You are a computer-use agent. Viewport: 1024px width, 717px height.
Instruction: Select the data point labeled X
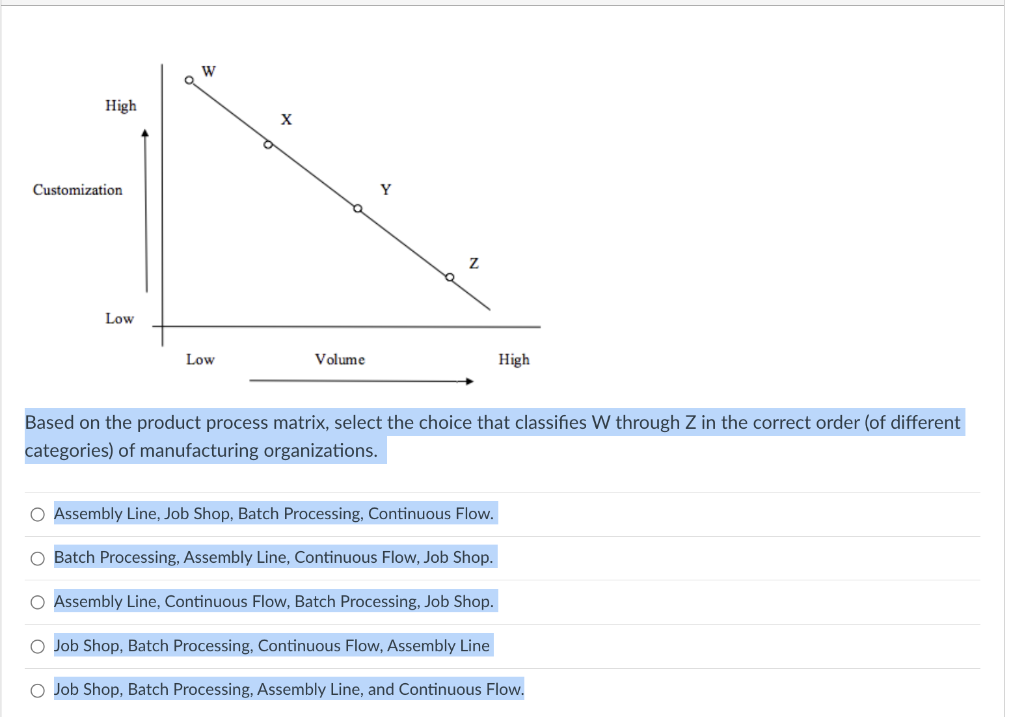point(267,144)
